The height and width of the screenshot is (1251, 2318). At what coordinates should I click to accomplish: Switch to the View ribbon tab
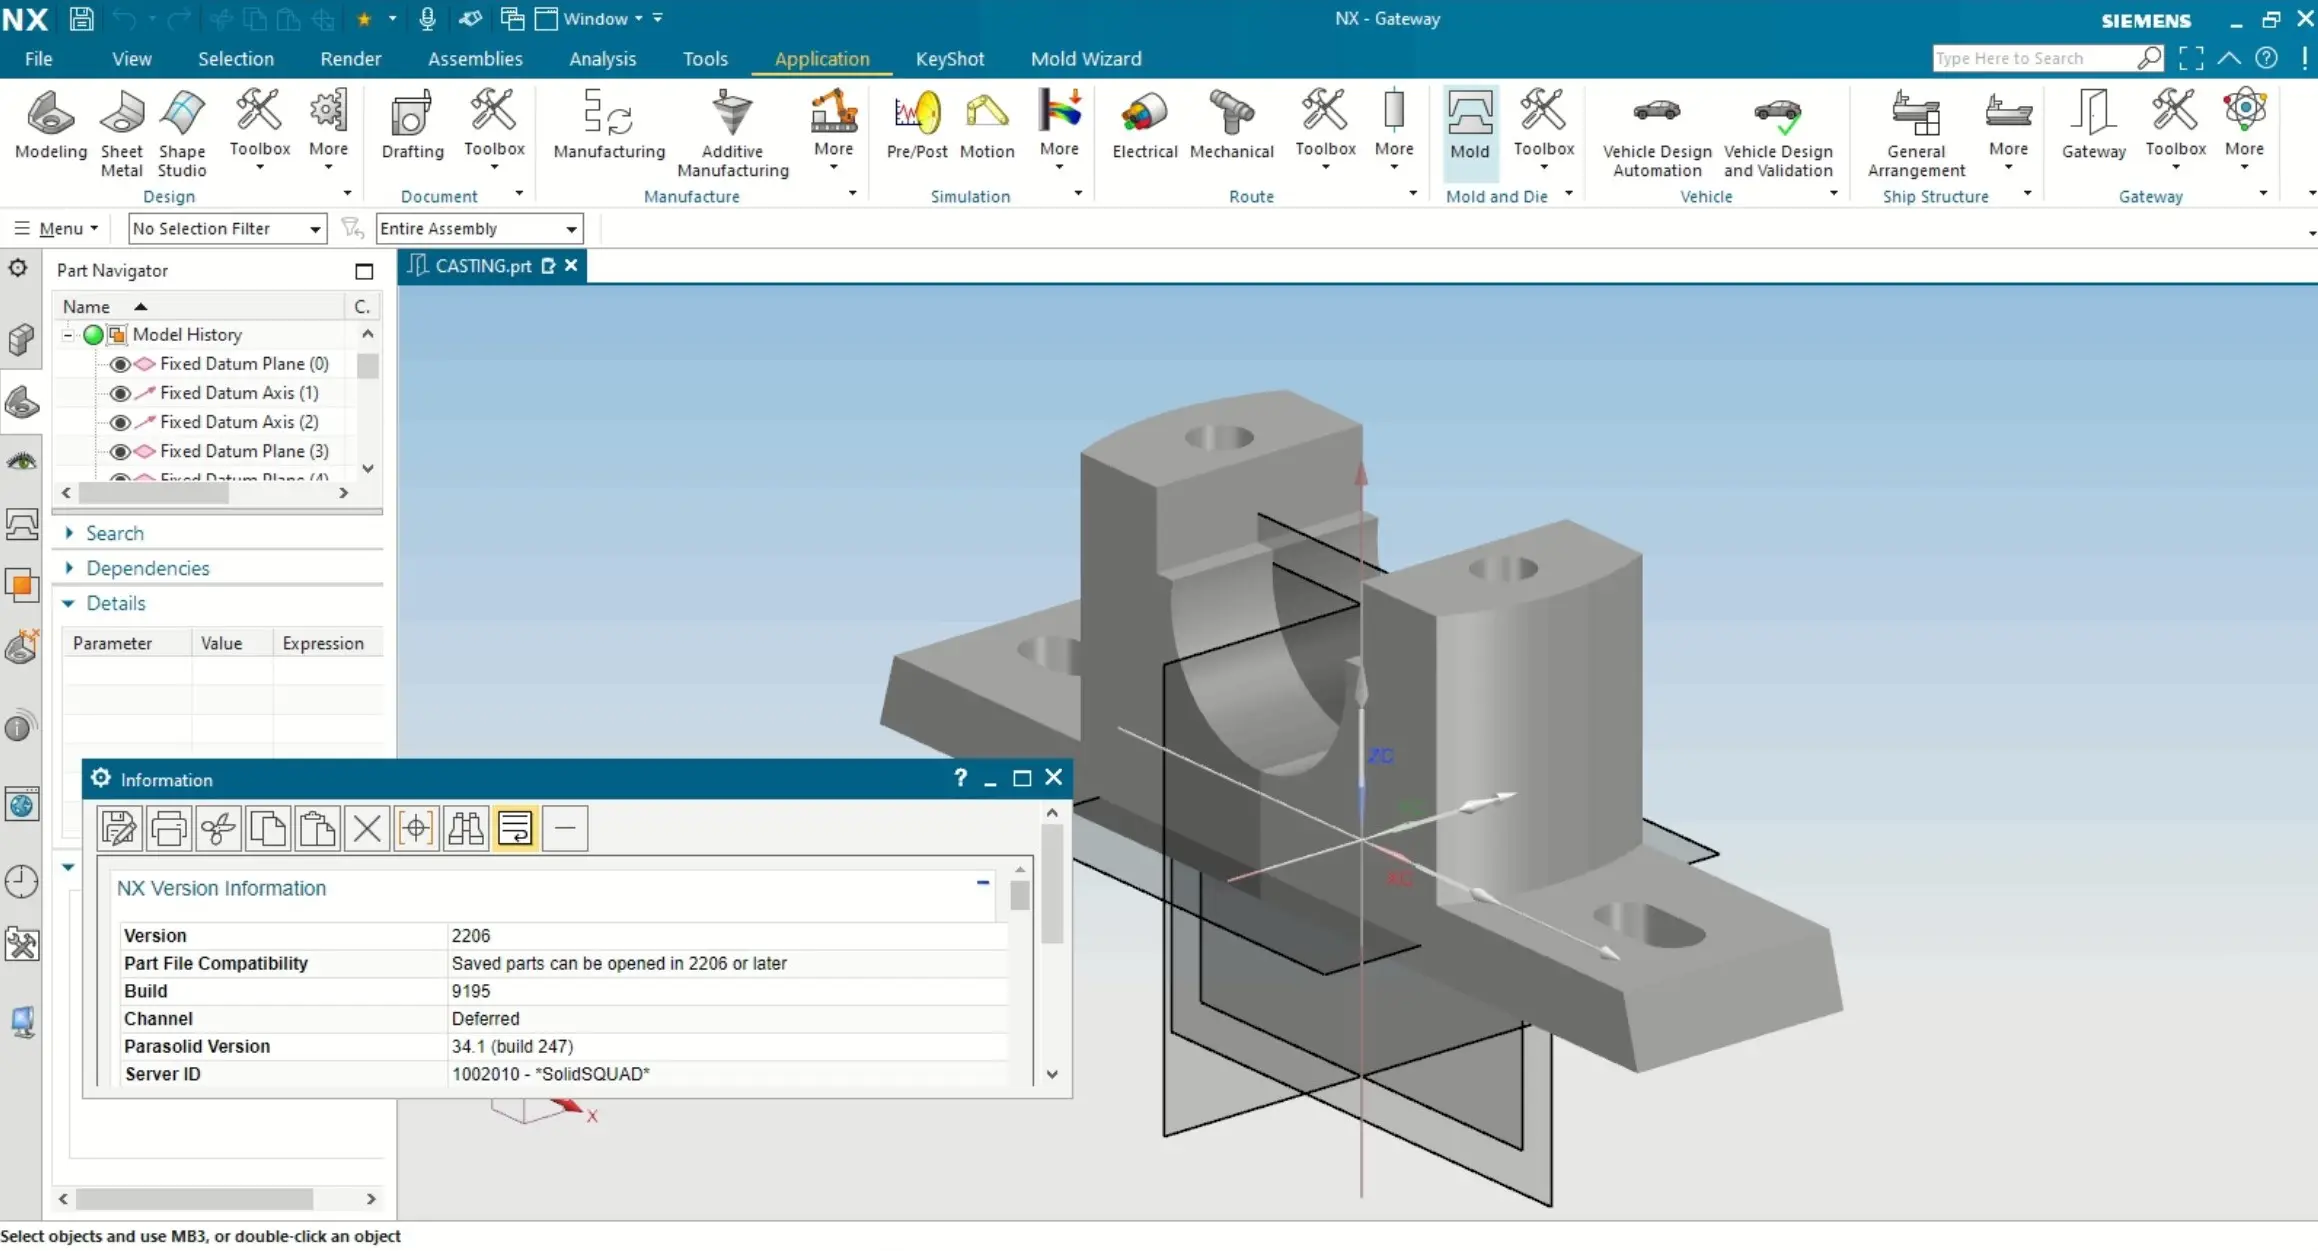(131, 58)
